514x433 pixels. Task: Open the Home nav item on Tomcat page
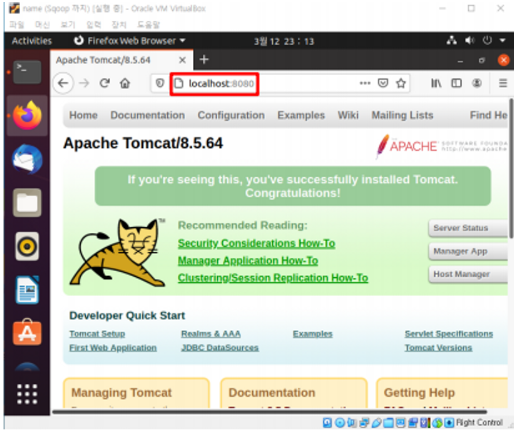point(83,115)
